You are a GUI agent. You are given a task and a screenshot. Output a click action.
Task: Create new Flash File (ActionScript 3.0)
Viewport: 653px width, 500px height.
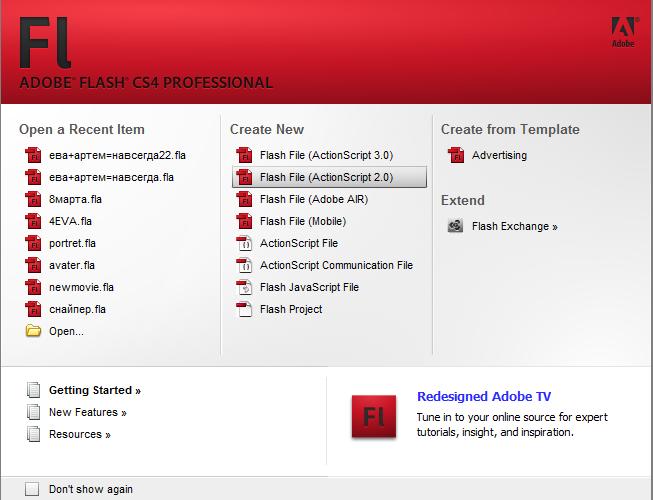326,155
